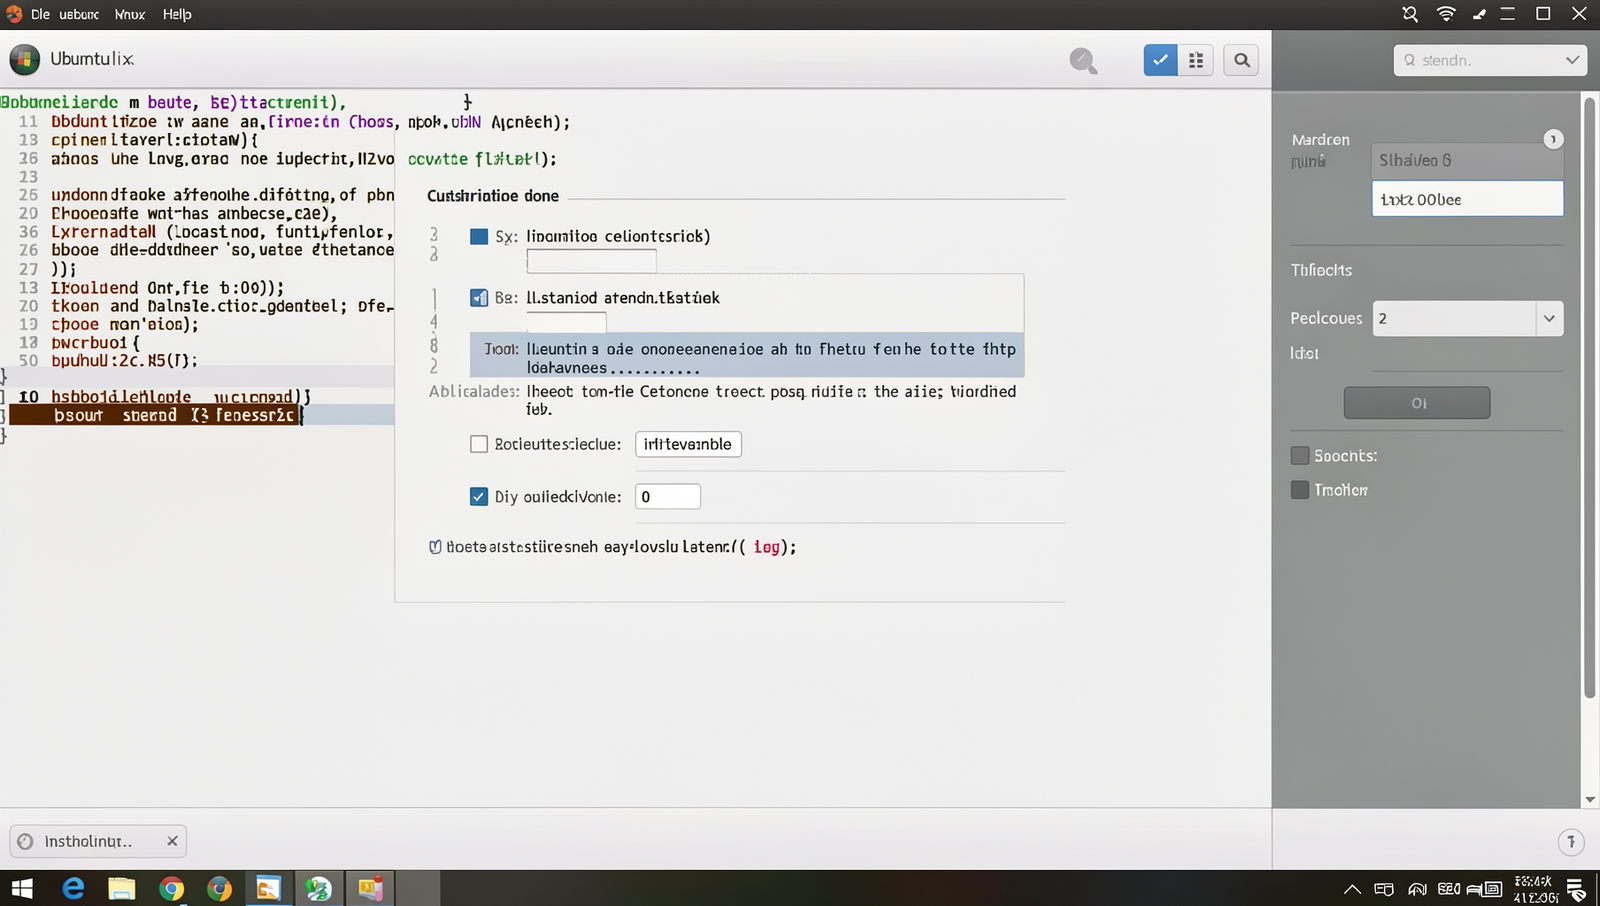Click the ixtz 00bee input field
The width and height of the screenshot is (1600, 906).
click(x=1467, y=199)
